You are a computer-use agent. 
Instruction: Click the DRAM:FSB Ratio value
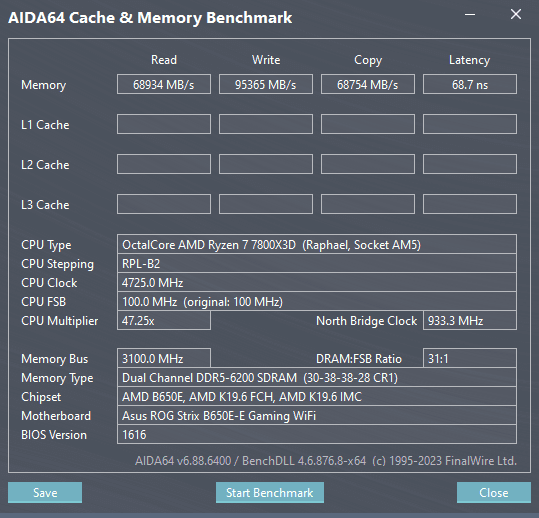click(x=470, y=358)
